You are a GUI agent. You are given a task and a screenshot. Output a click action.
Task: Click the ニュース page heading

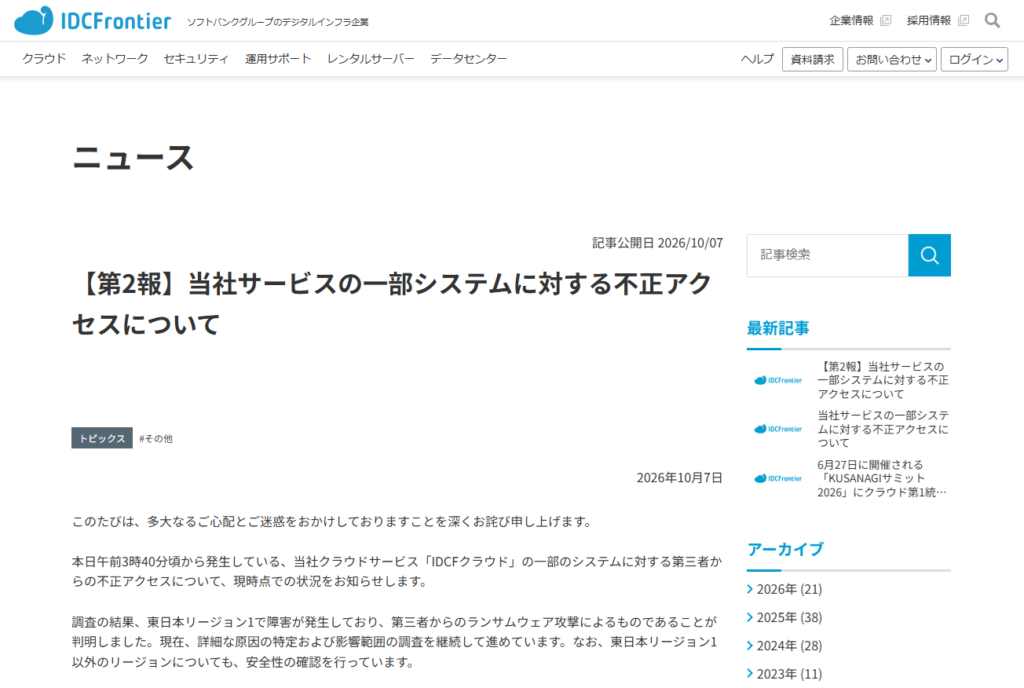133,158
